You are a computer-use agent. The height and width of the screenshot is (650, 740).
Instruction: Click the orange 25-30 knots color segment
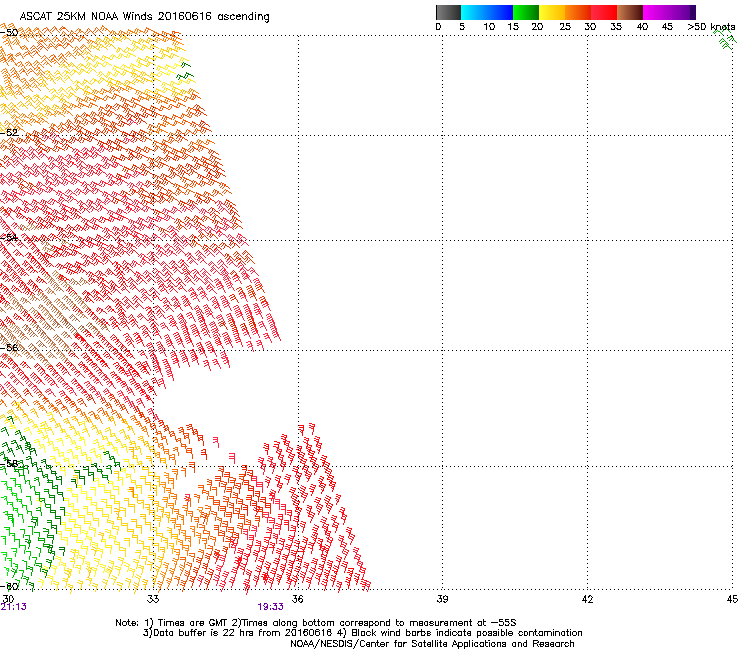[578, 12]
